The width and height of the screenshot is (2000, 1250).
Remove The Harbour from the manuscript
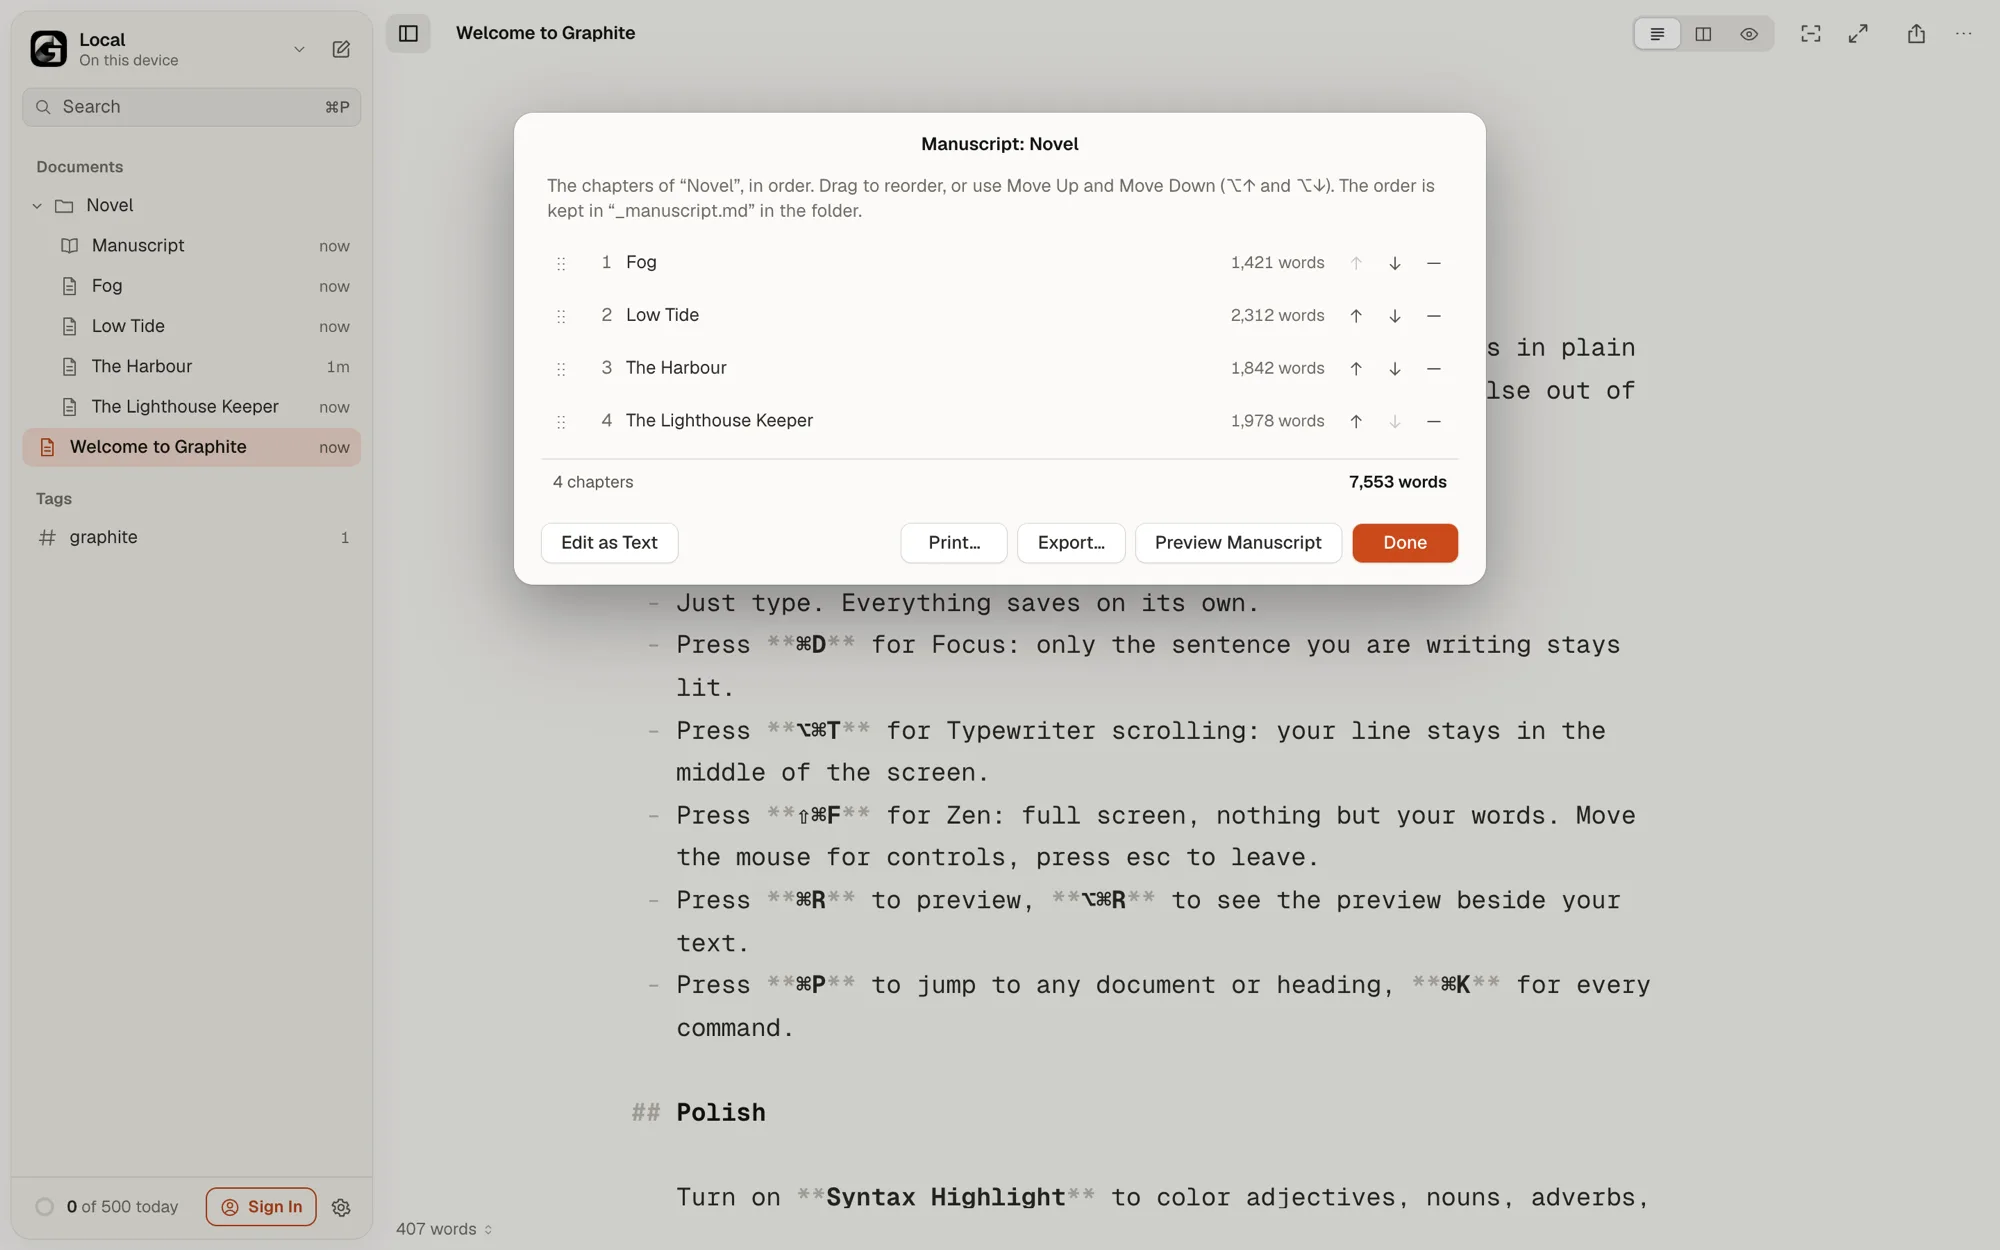pyautogui.click(x=1434, y=369)
